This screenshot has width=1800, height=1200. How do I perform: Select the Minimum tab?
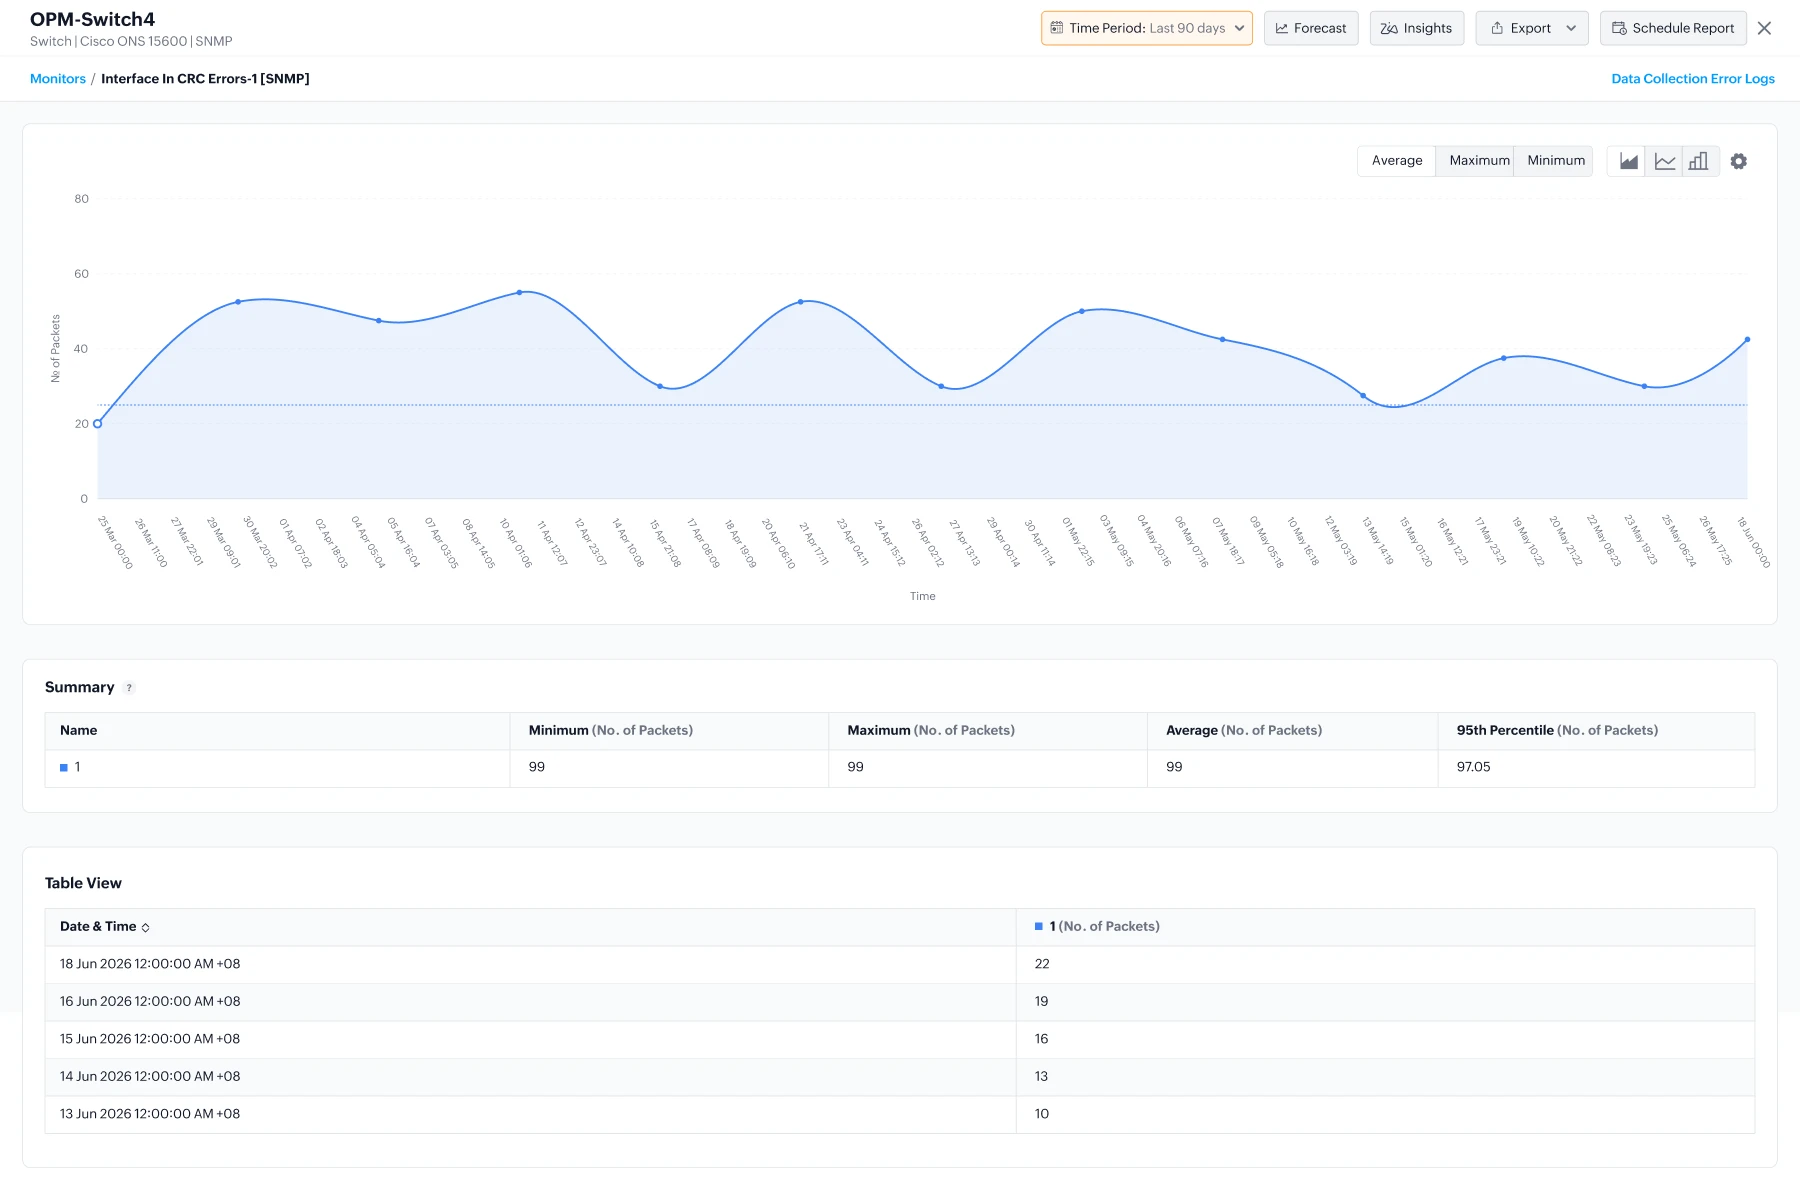(1556, 161)
